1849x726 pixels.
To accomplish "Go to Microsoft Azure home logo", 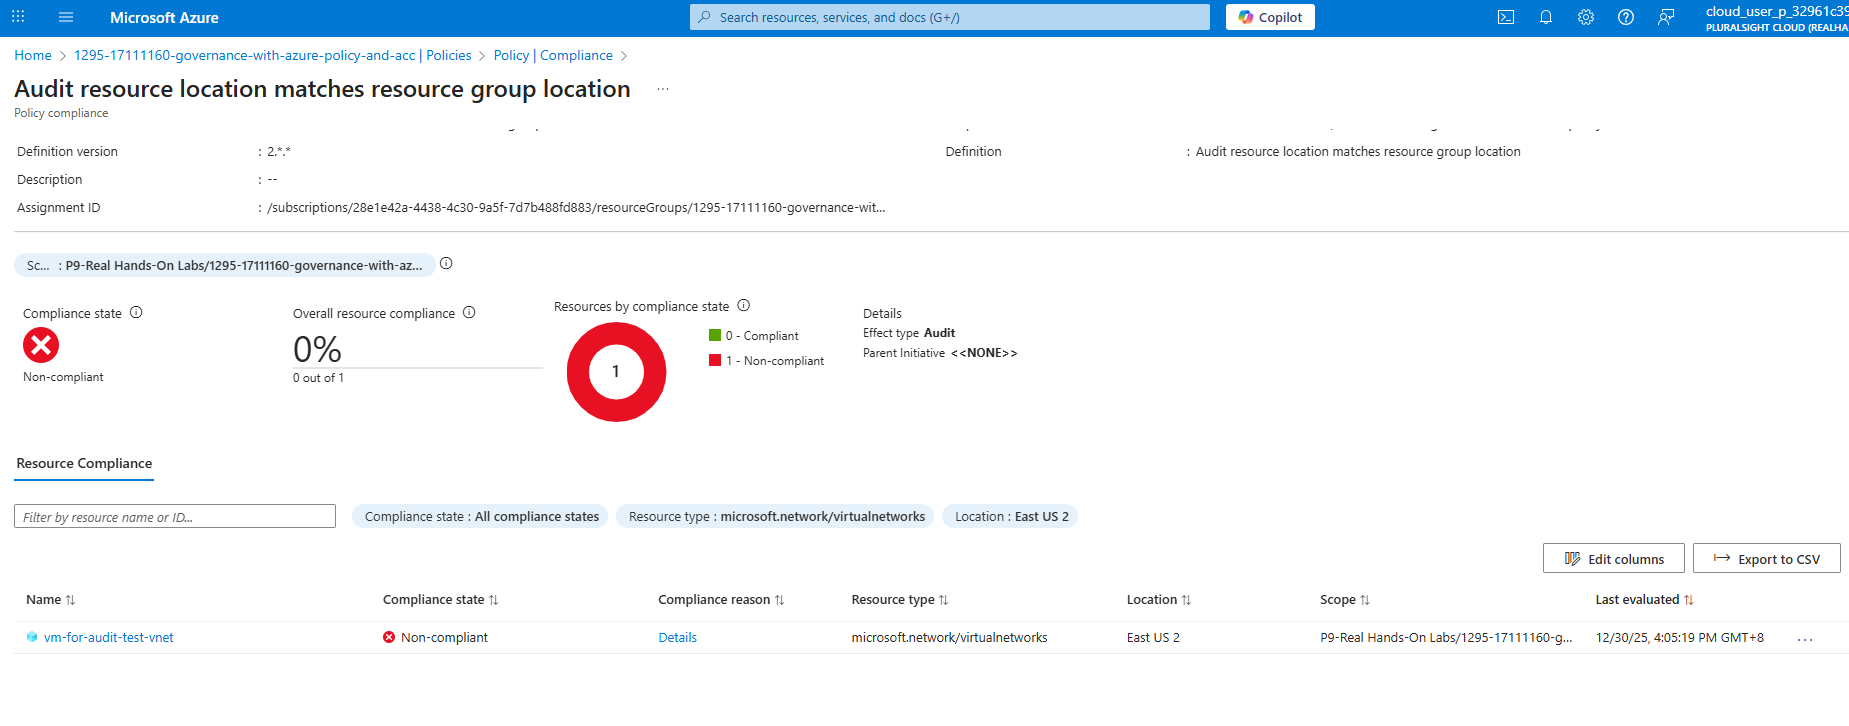I will (164, 17).
